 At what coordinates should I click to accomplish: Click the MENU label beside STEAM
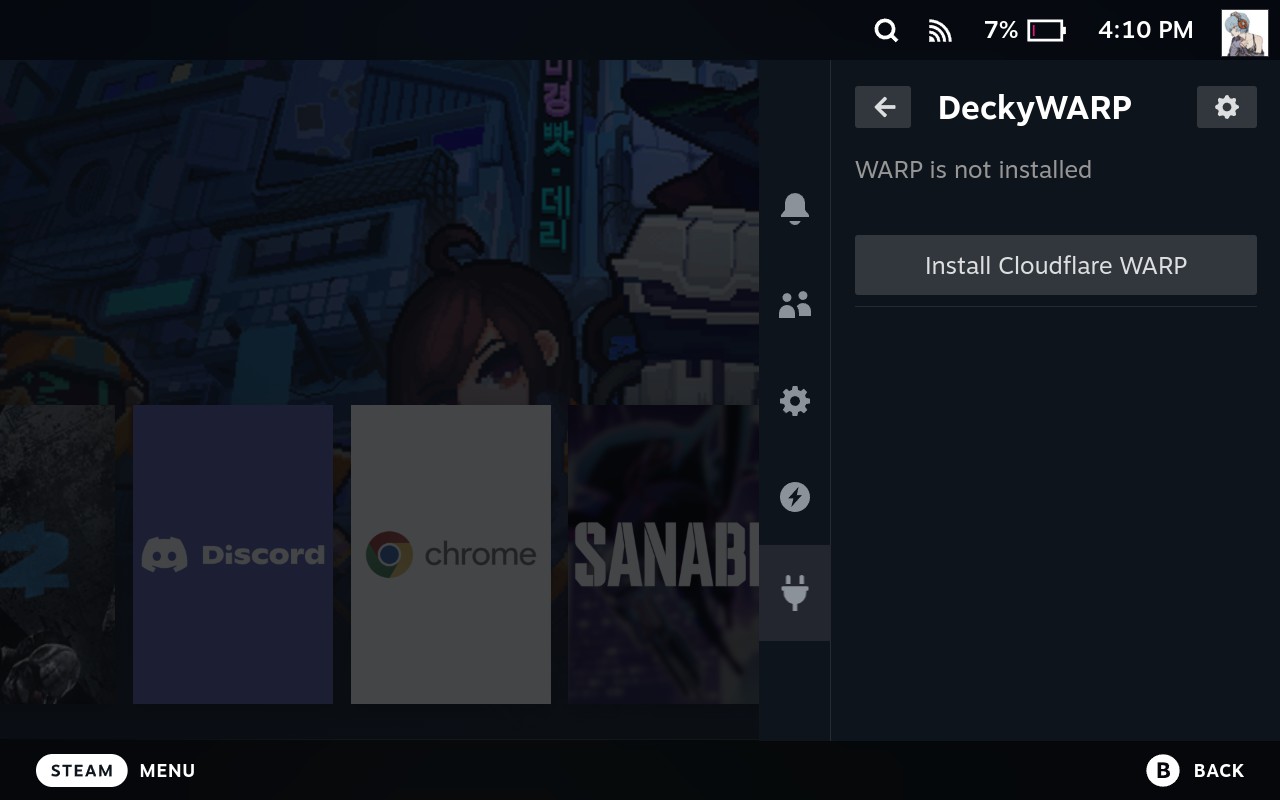(x=168, y=771)
